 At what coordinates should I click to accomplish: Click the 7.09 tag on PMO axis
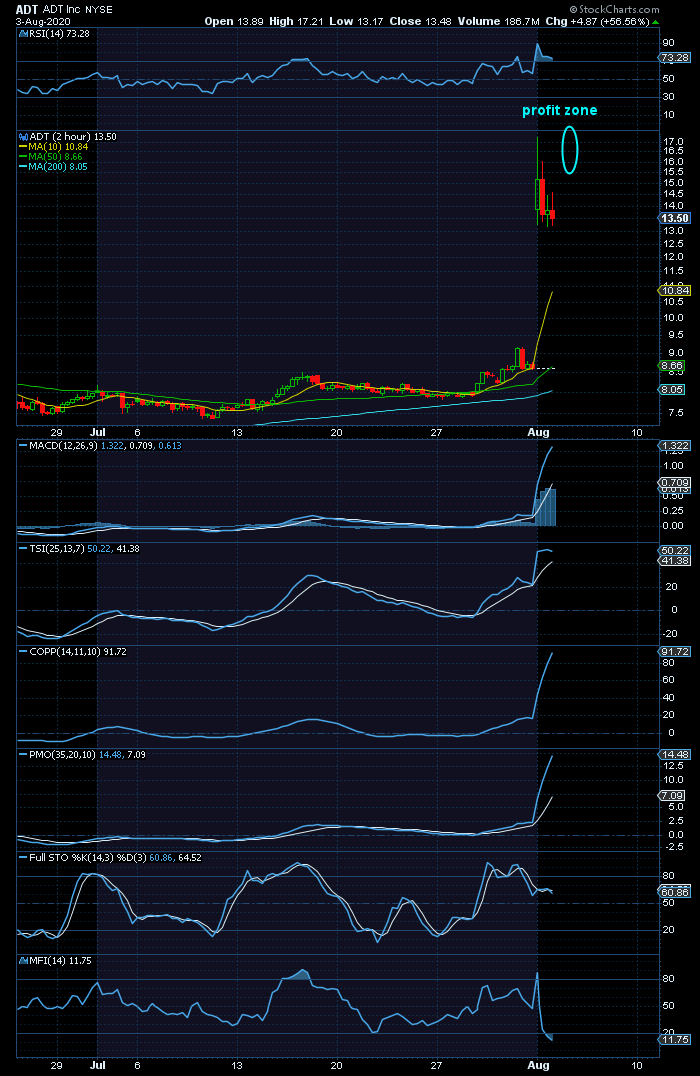pyautogui.click(x=673, y=795)
